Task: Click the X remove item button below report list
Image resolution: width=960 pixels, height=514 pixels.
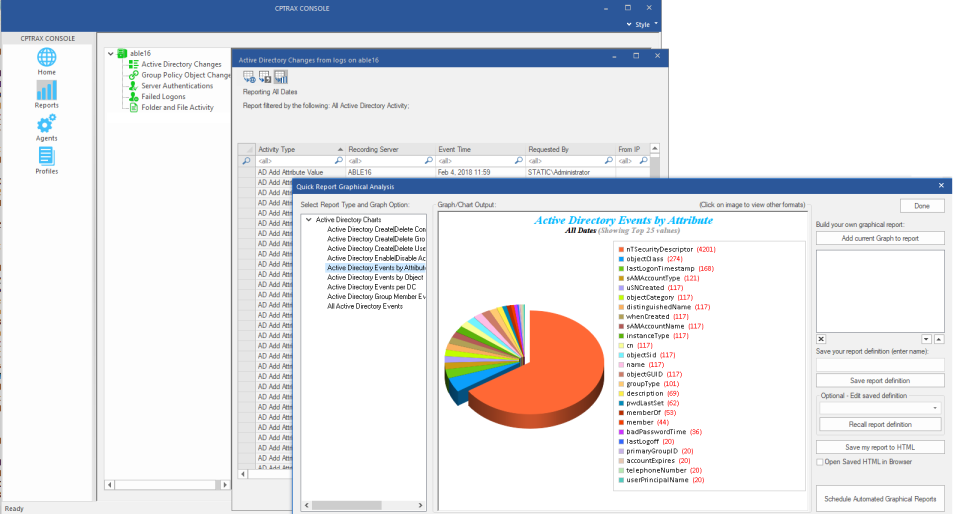Action: [821, 339]
